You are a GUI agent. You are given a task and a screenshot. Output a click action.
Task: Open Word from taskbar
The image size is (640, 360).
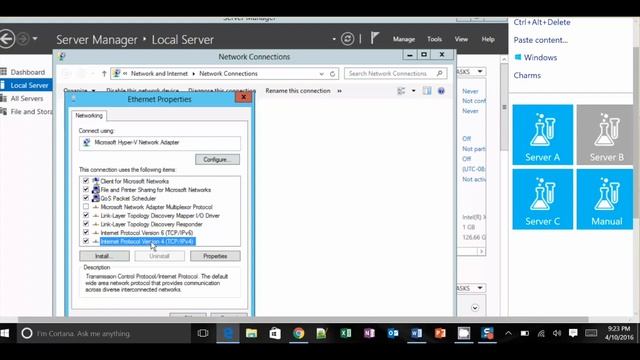(x=417, y=333)
